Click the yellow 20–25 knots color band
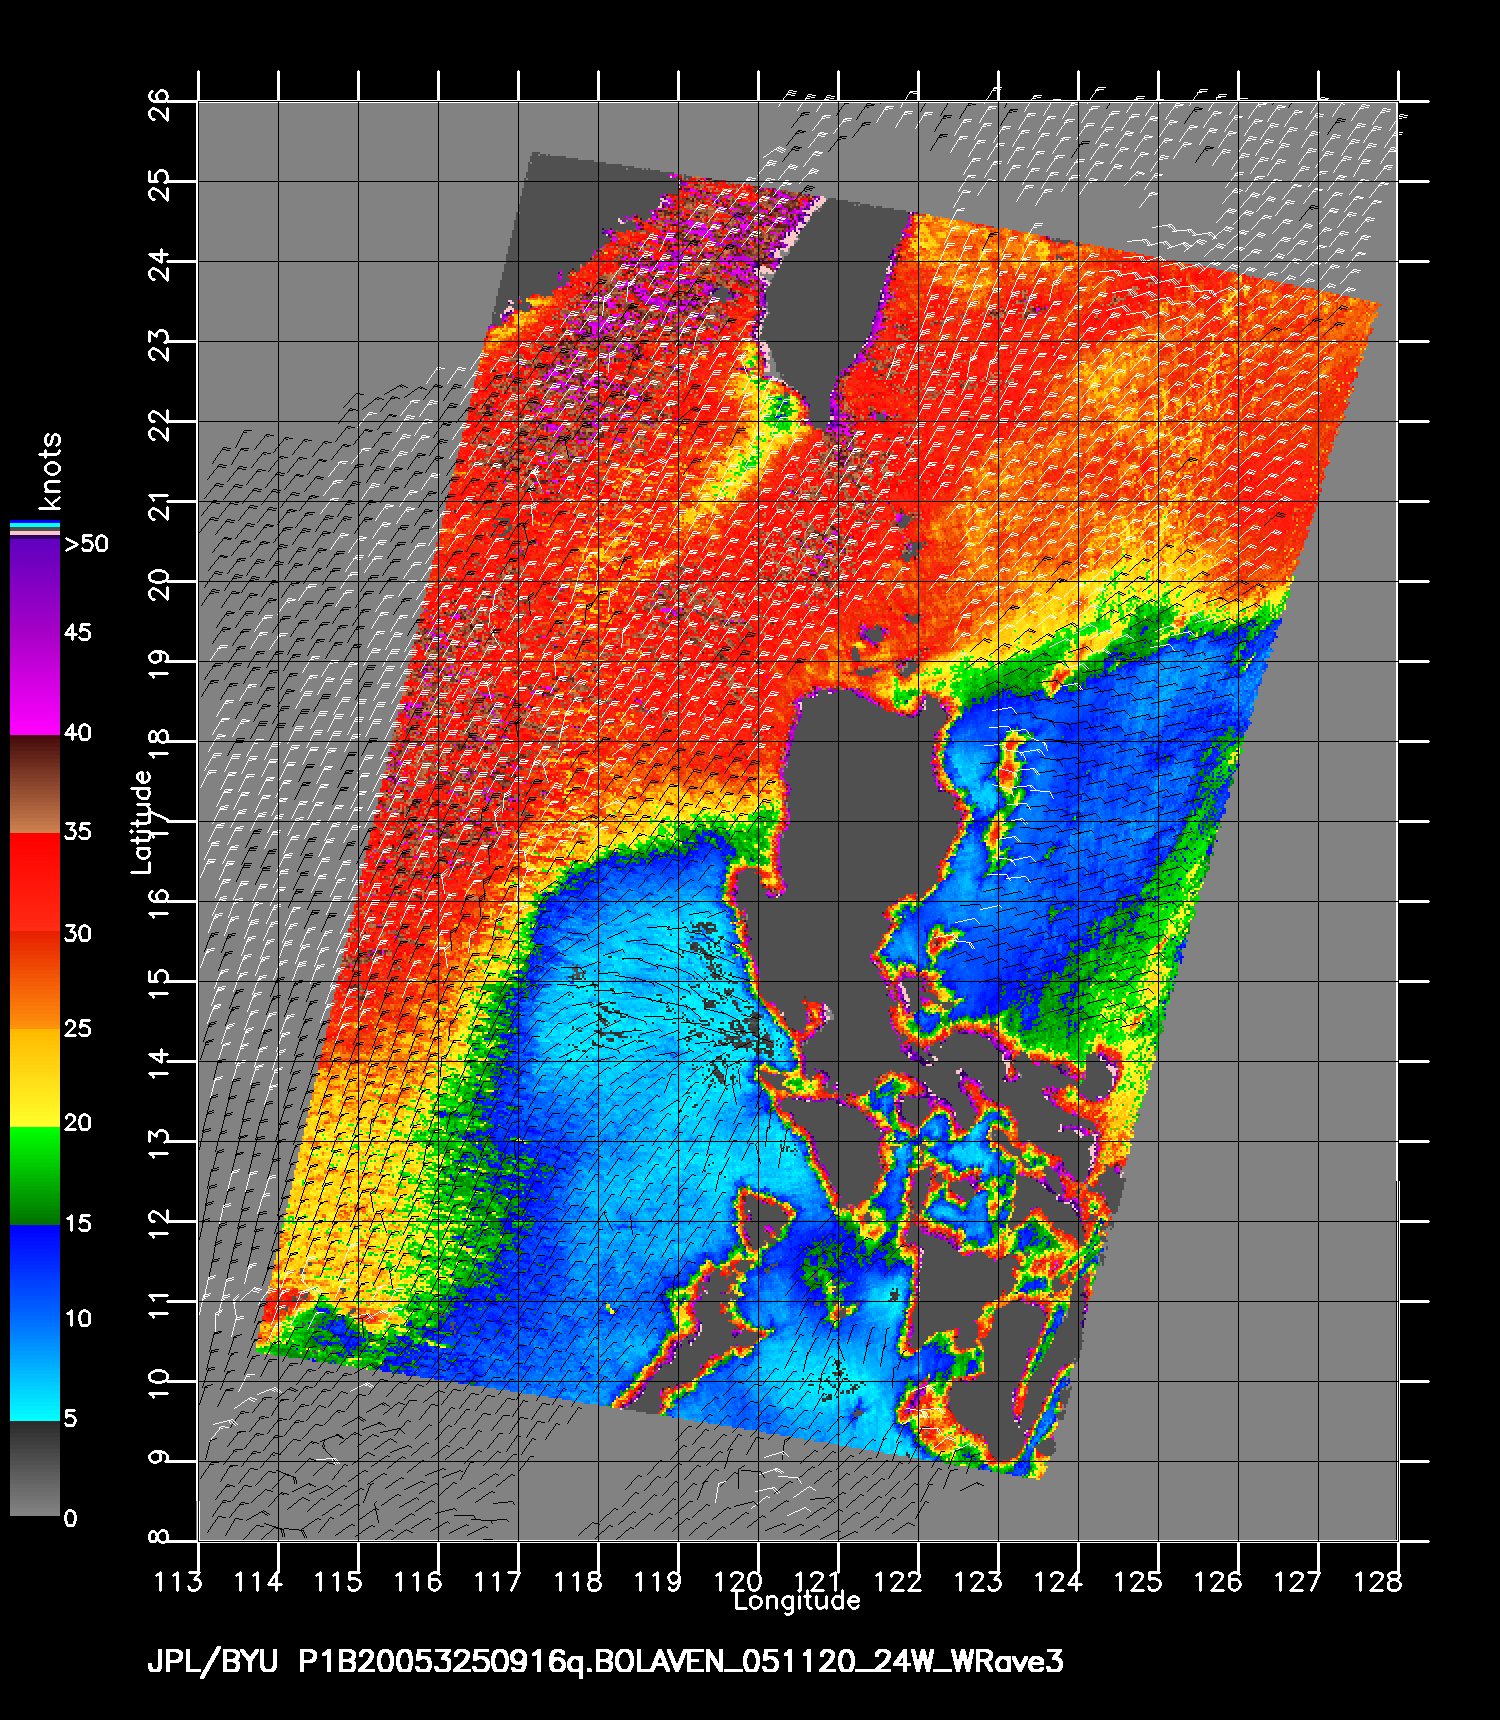The width and height of the screenshot is (1500, 1720). tap(35, 1078)
